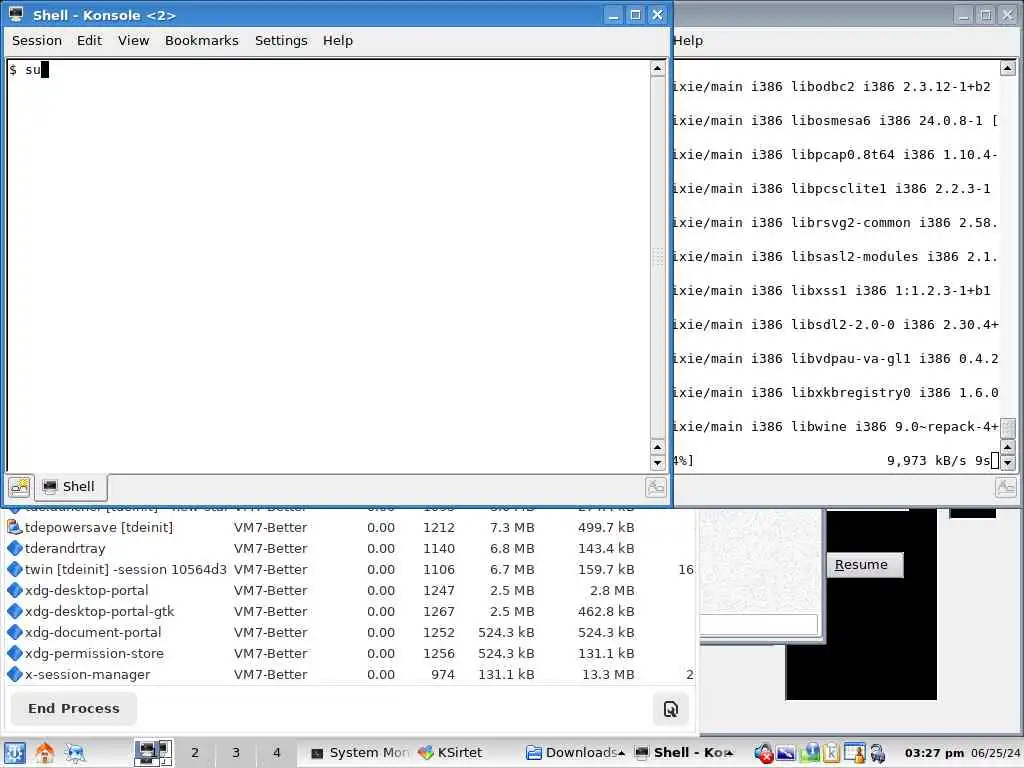The width and height of the screenshot is (1024, 768).
Task: Expand Downloads taskbar group
Action: click(575, 753)
